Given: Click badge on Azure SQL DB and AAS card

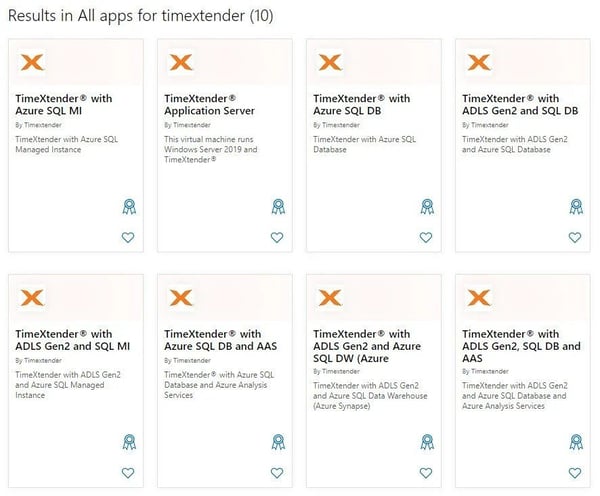Looking at the screenshot, I should pos(277,442).
